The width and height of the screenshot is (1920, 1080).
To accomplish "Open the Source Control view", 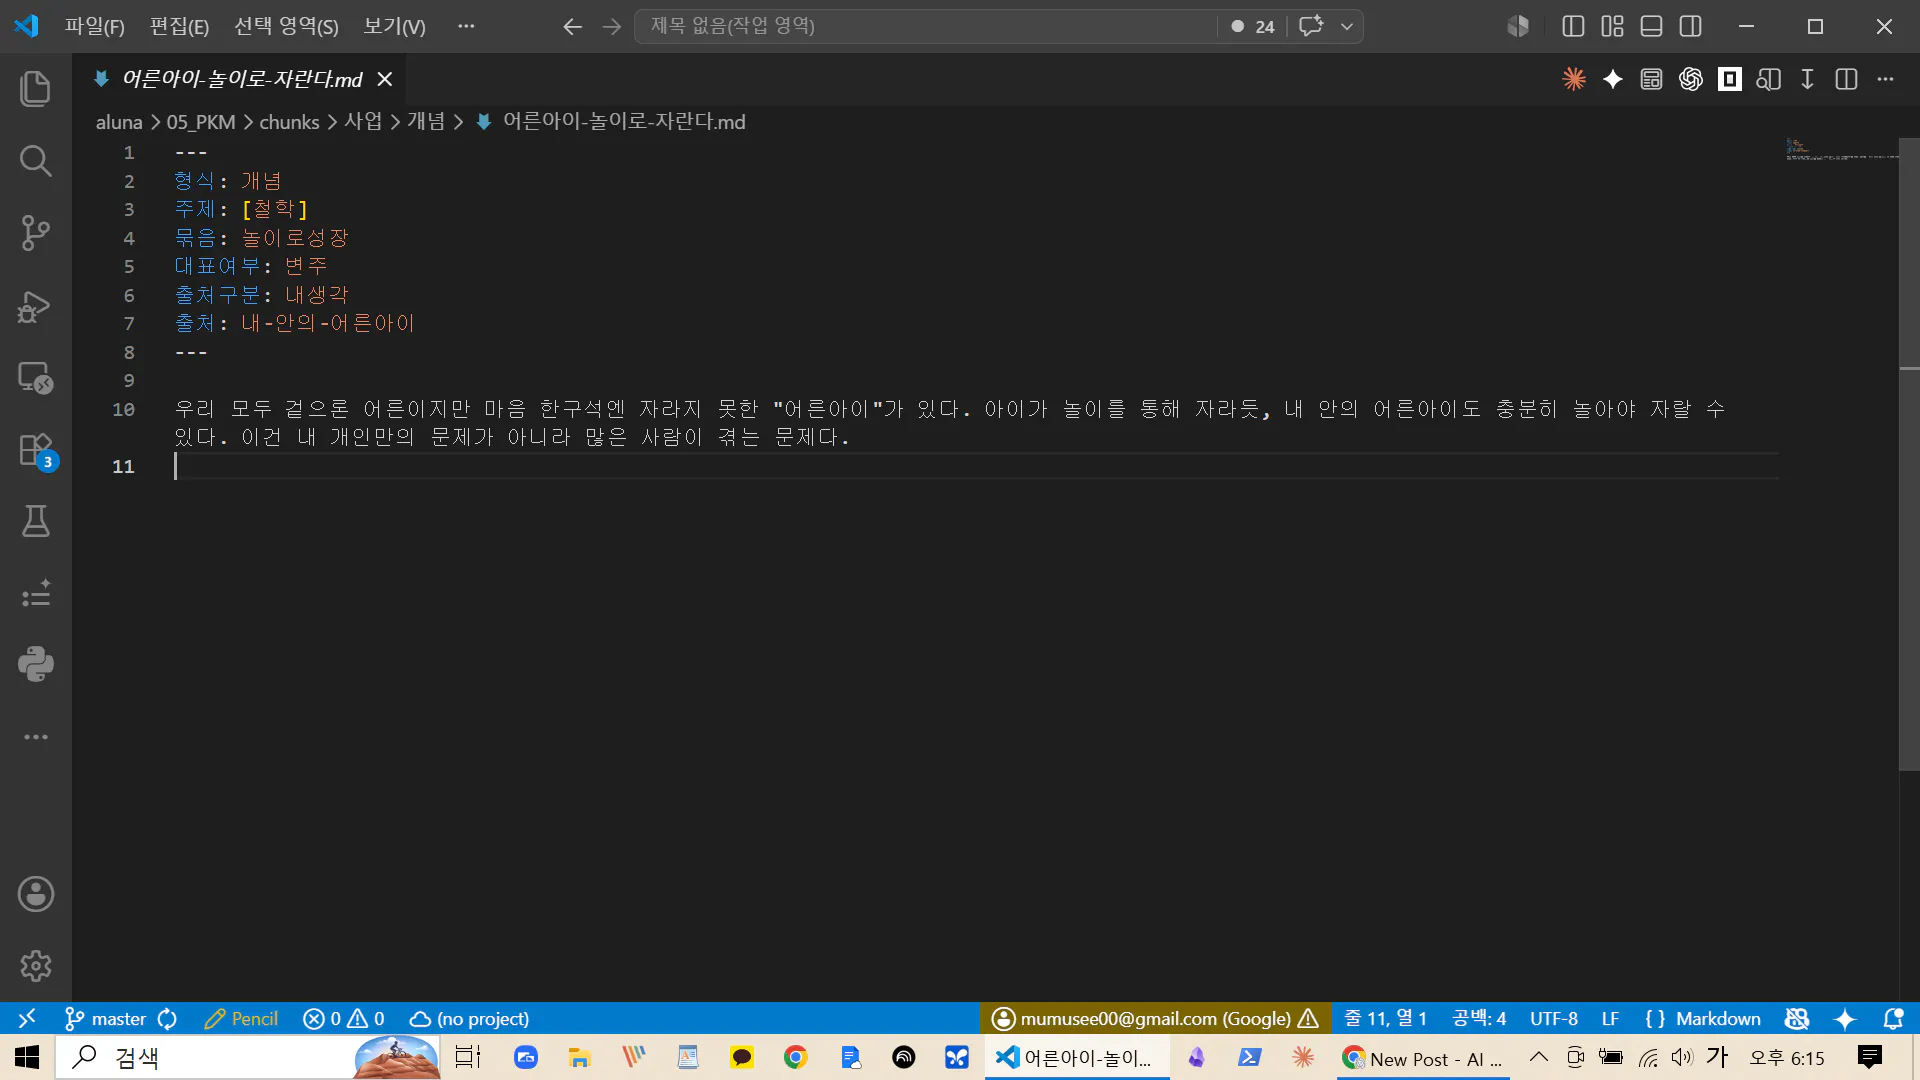I will [x=36, y=233].
